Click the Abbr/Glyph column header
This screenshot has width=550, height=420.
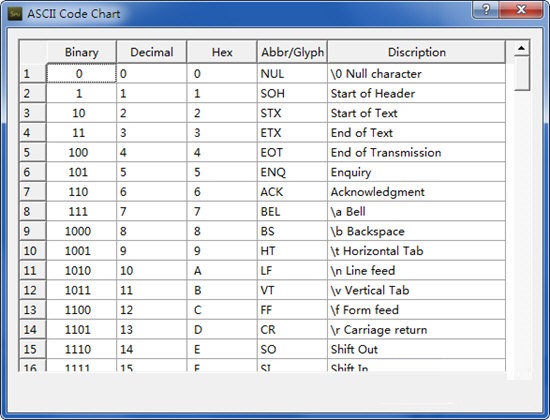tap(292, 52)
